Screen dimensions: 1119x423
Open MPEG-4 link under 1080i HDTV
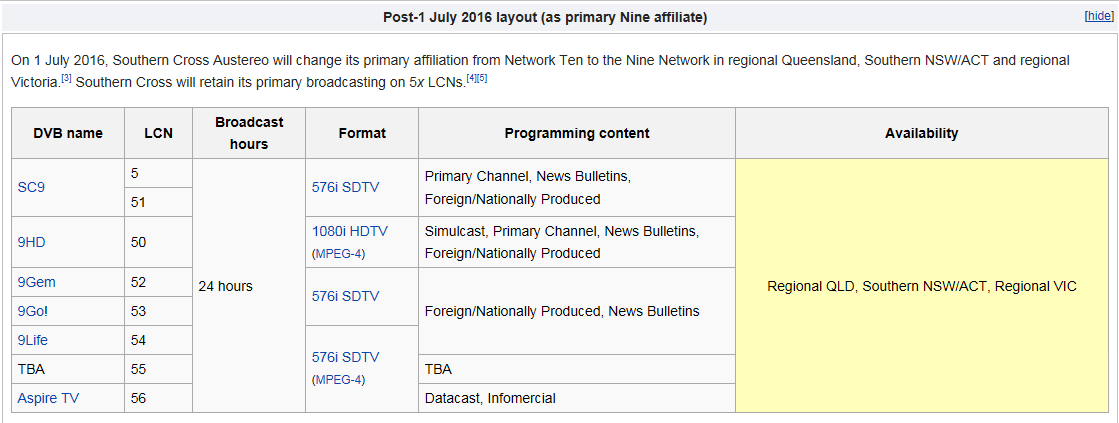point(339,253)
